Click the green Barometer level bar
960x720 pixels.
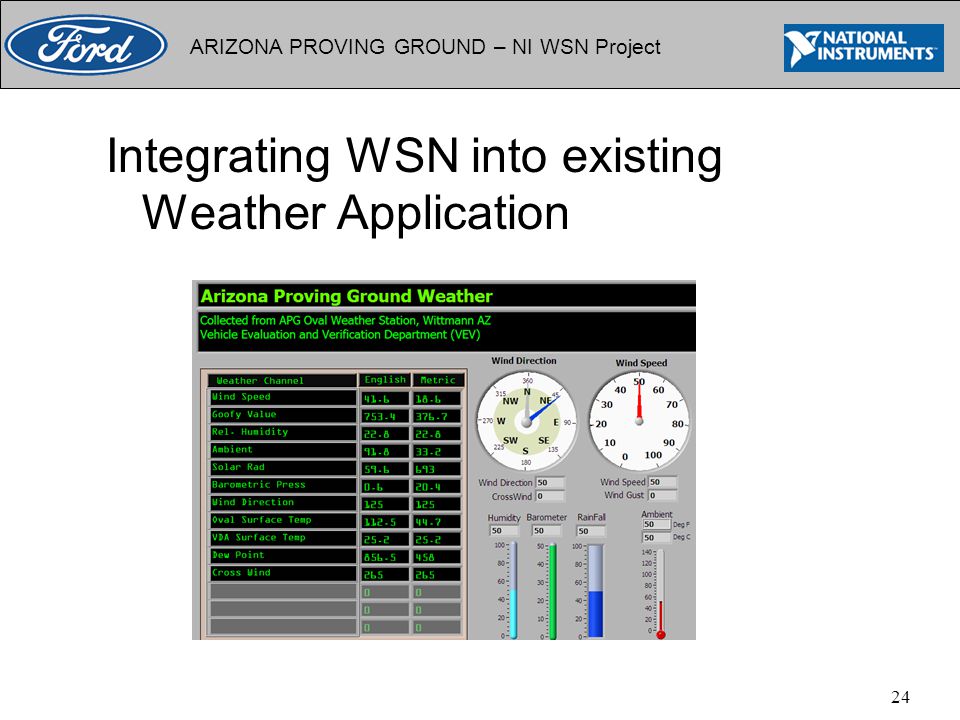tap(552, 591)
